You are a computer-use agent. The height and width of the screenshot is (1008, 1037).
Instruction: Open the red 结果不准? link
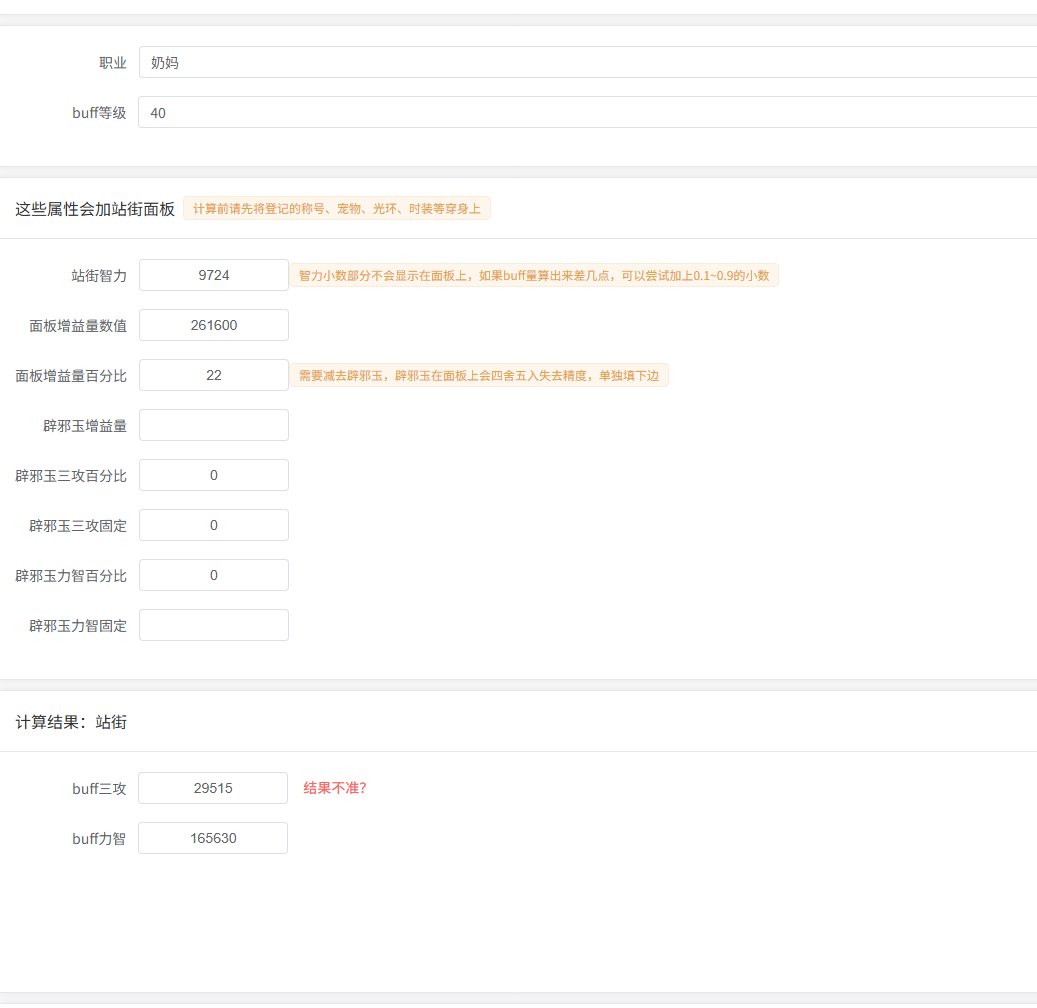335,788
